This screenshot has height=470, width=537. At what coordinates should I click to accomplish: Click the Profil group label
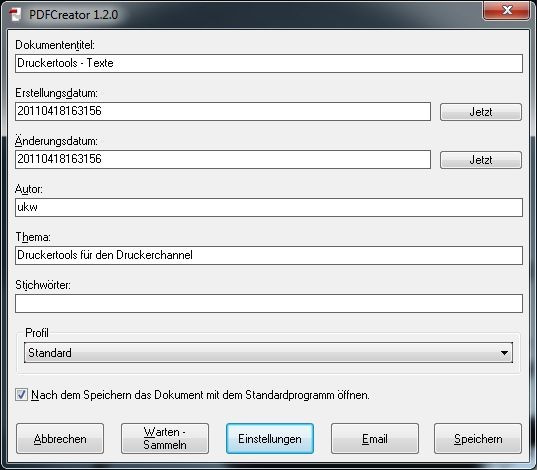[37, 333]
